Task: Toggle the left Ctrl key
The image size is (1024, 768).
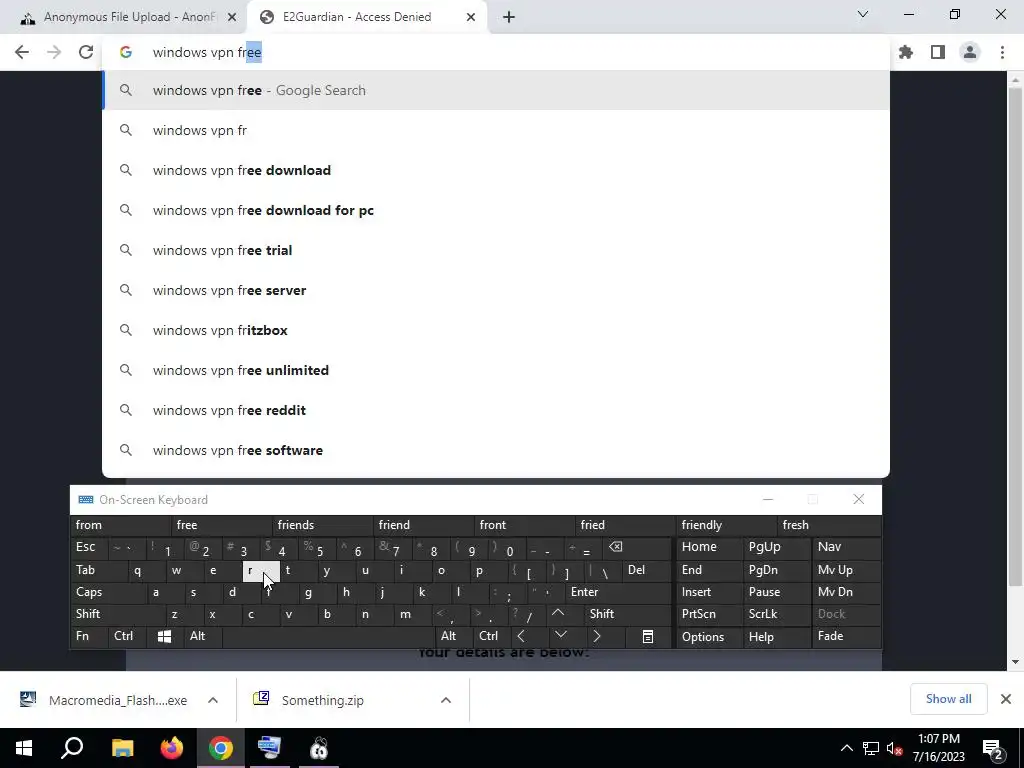Action: click(x=127, y=636)
